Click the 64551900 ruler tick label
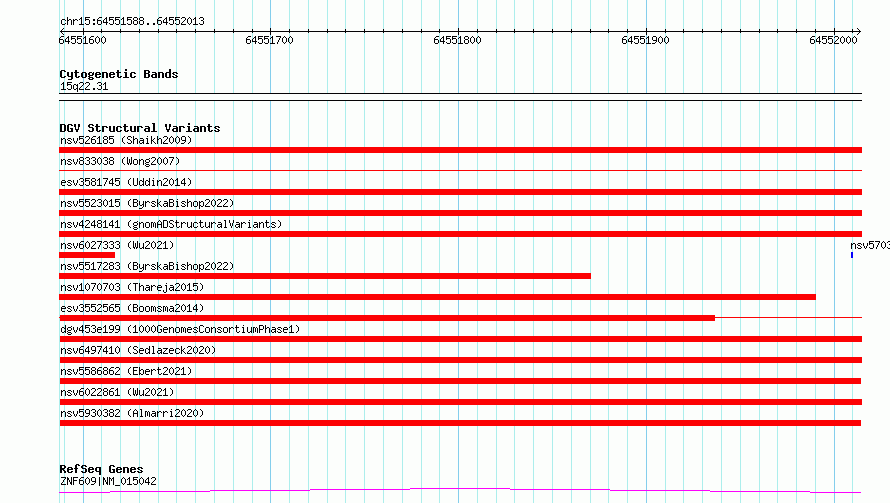The height and width of the screenshot is (503, 890). point(645,40)
